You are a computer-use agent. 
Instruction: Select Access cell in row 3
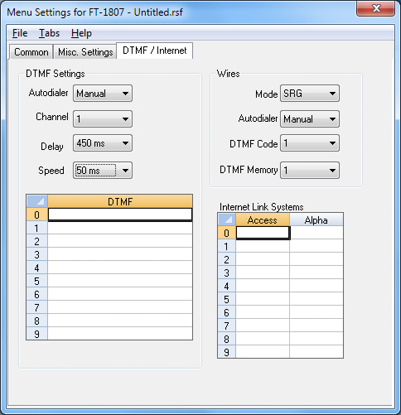click(x=262, y=273)
